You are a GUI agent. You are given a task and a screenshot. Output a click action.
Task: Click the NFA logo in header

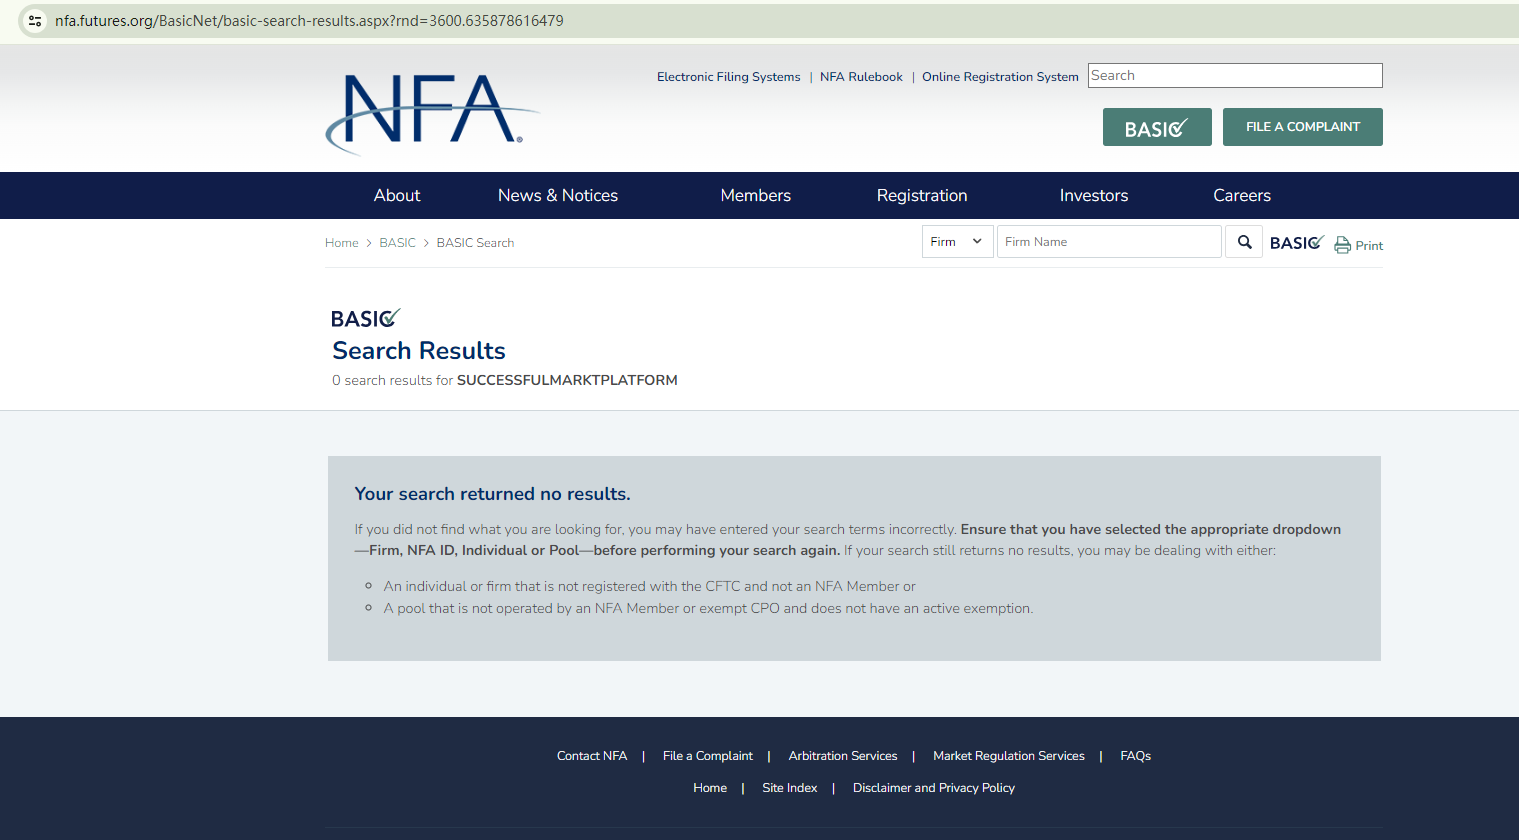tap(432, 114)
